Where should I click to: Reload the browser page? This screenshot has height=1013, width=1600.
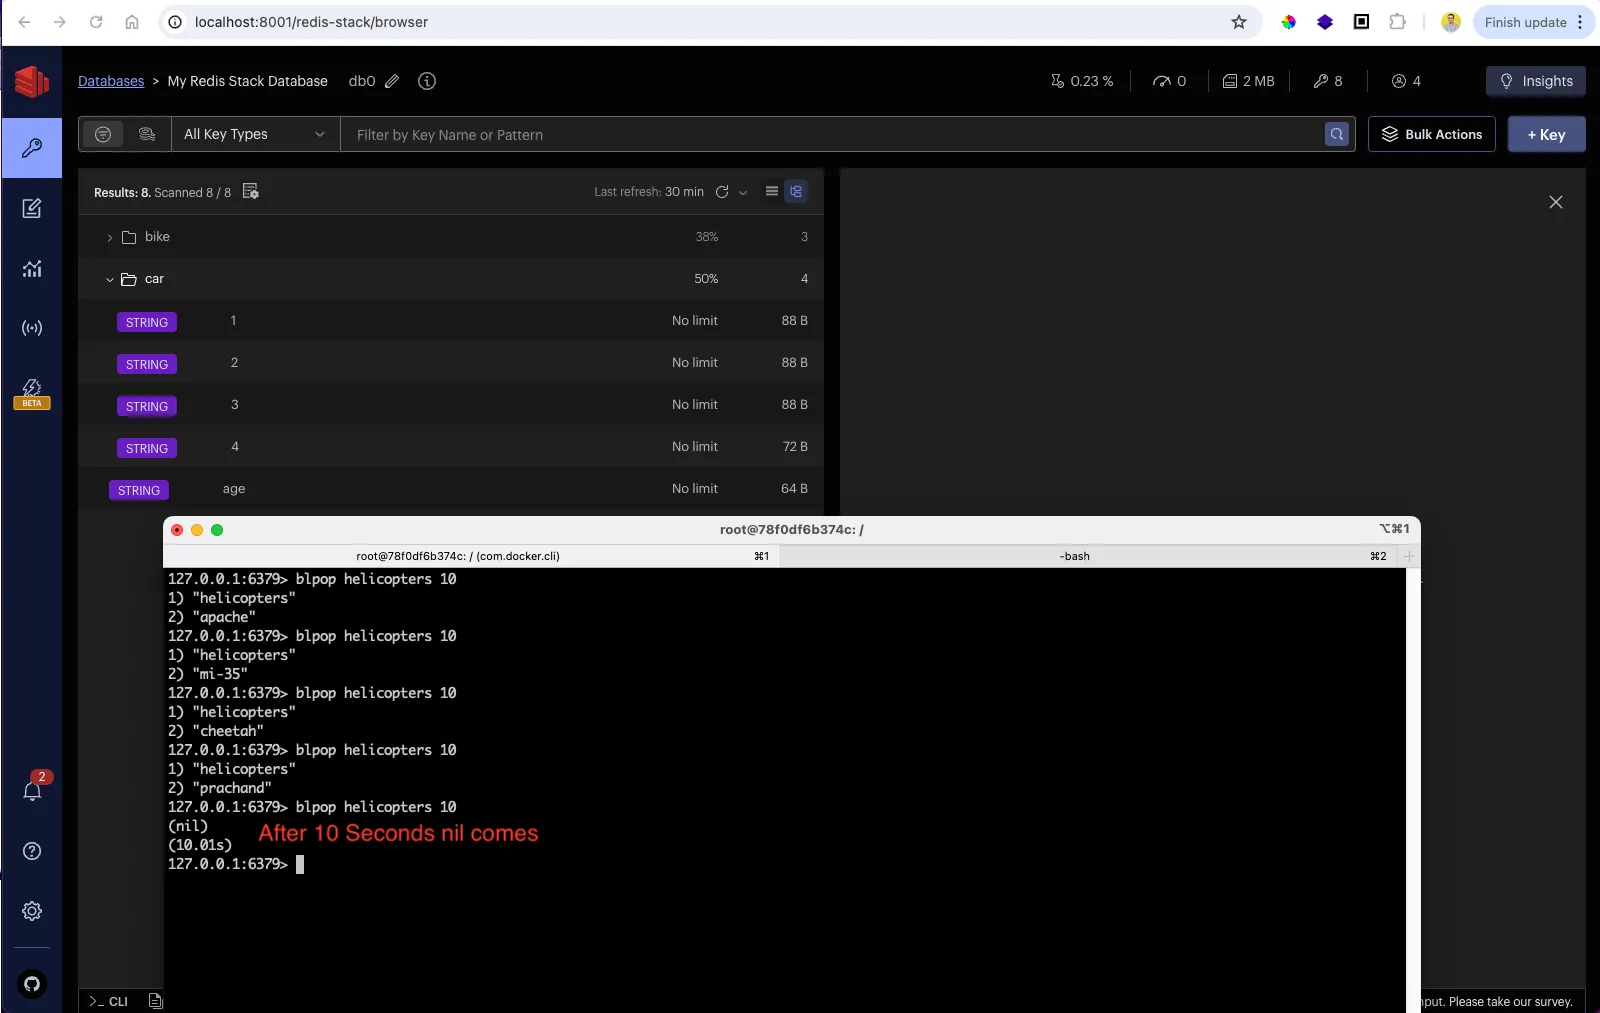[96, 22]
